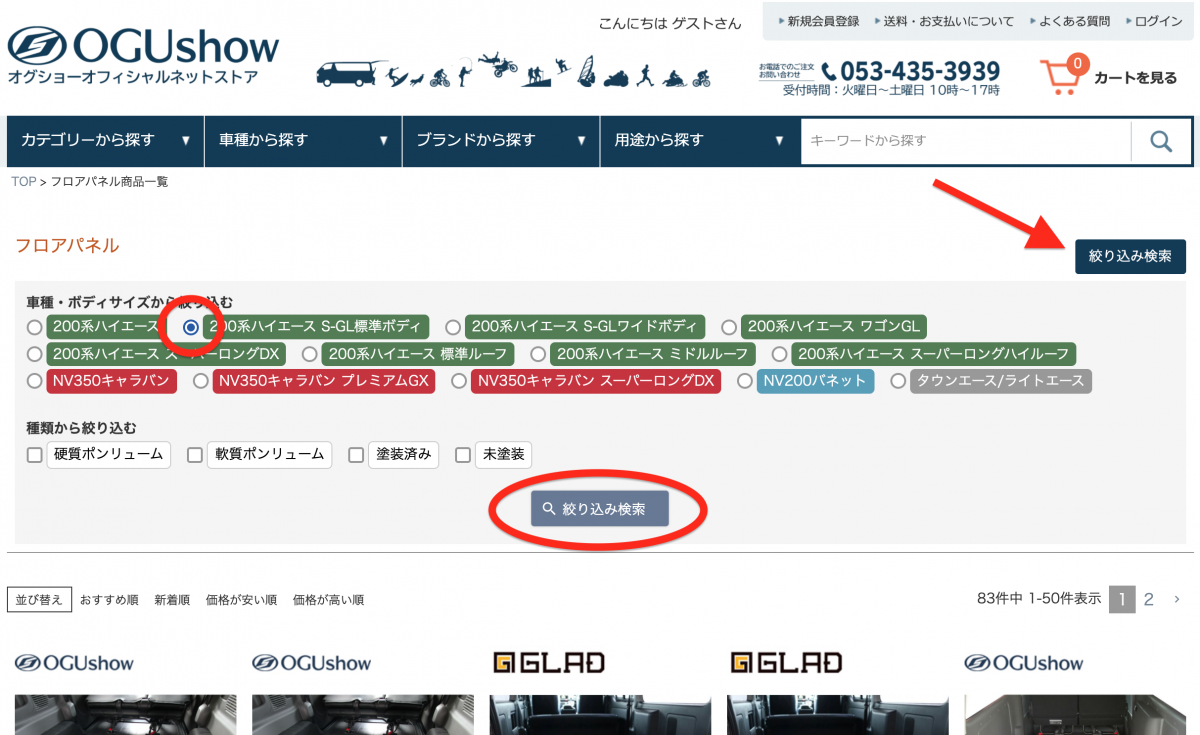This screenshot has width=1200, height=735.
Task: Select 200系ハイエース スーパーロングハイルーフ radio
Action: (x=779, y=354)
